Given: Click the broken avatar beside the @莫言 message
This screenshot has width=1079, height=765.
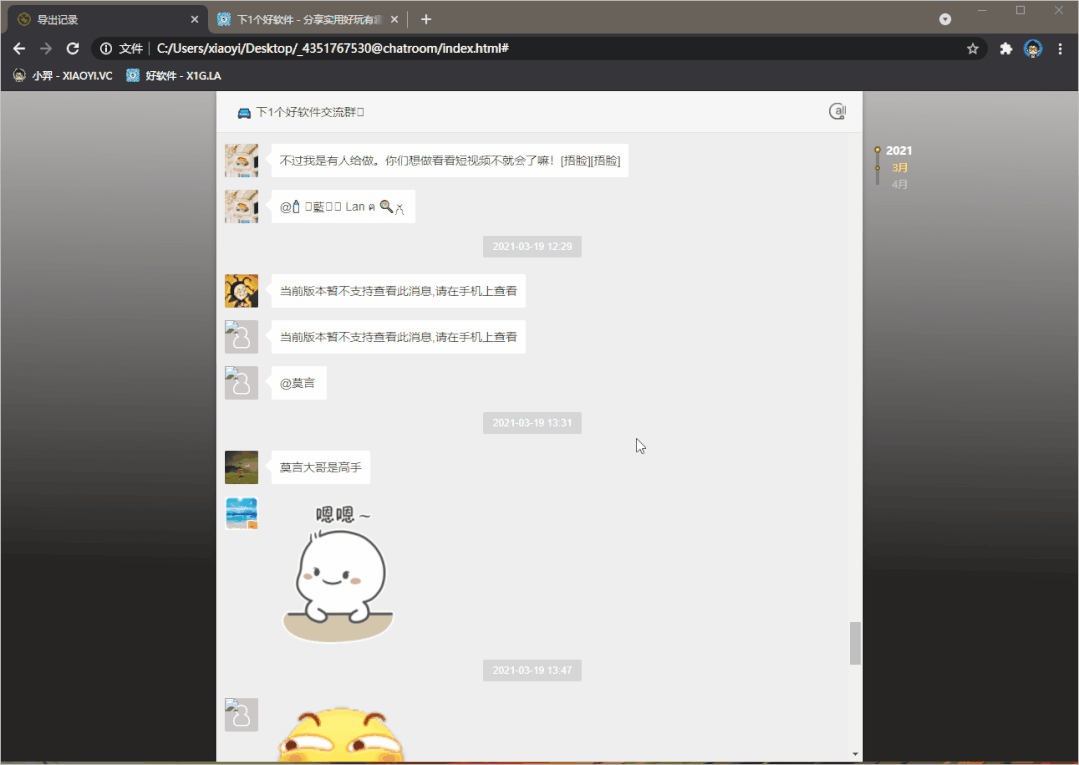Looking at the screenshot, I should coord(242,382).
